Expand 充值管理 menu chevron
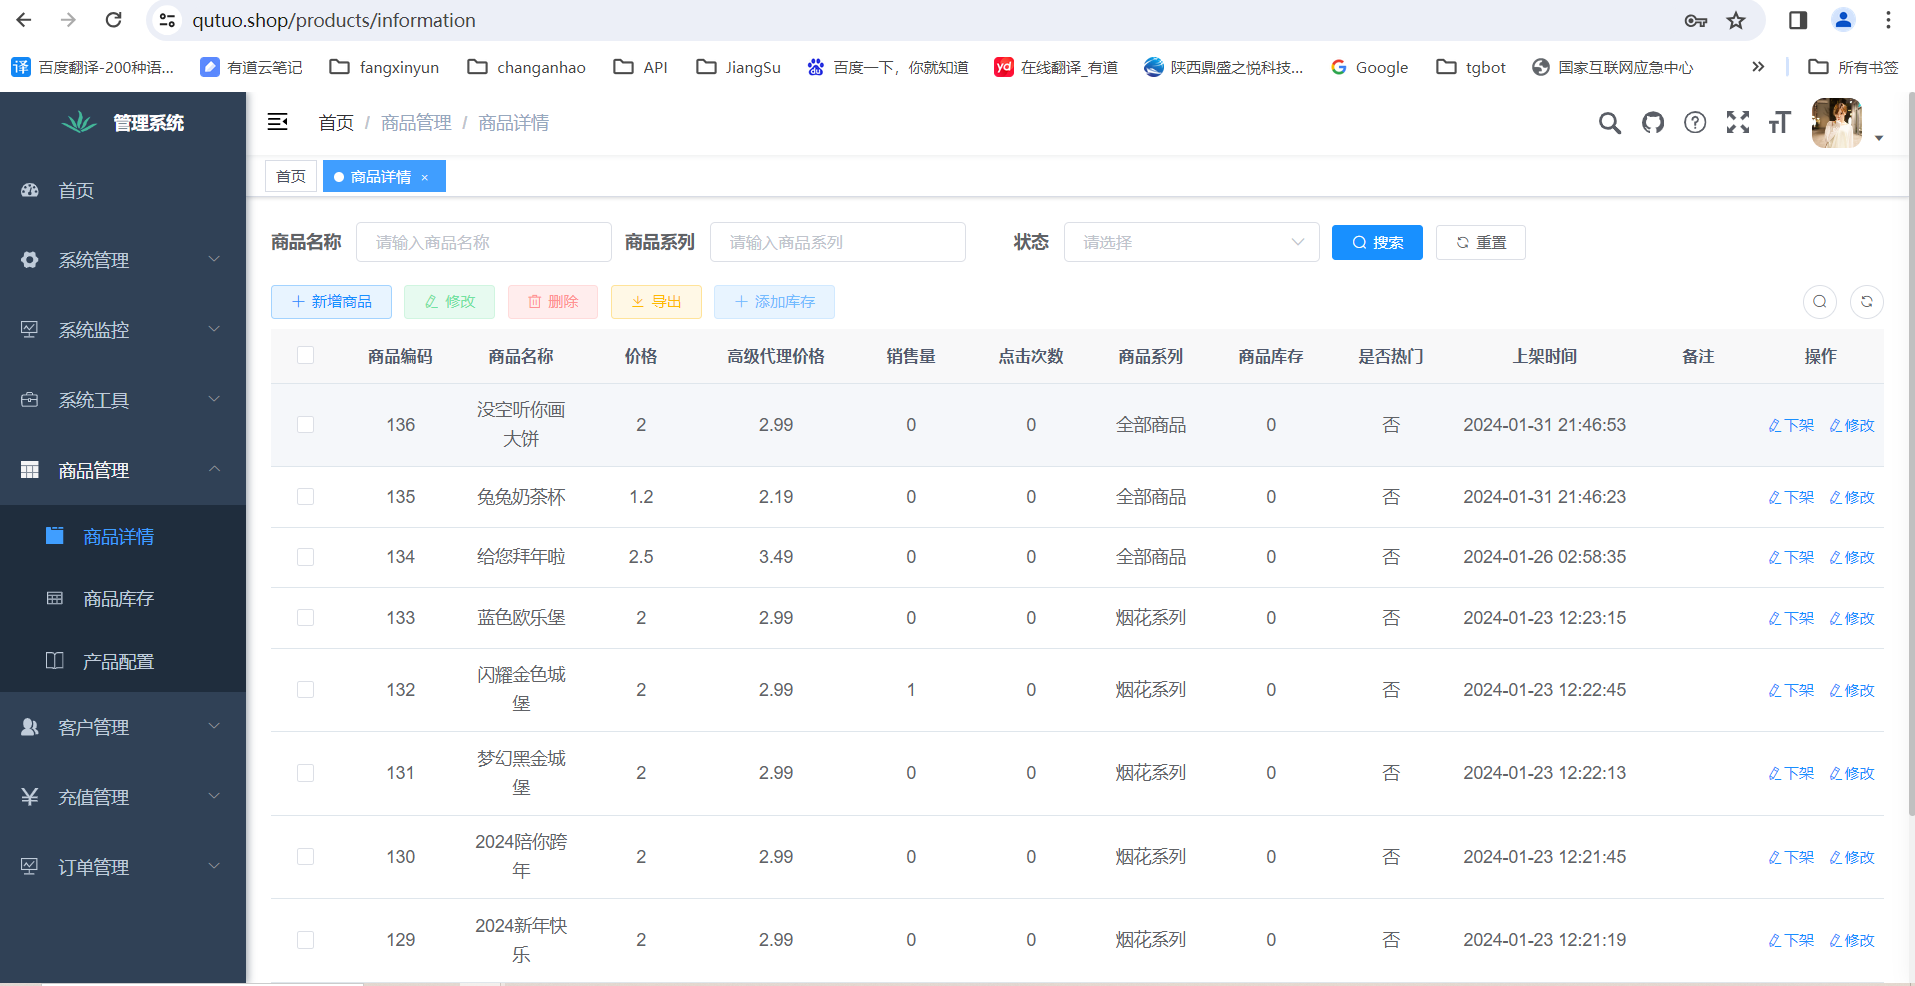1915x986 pixels. 214,796
